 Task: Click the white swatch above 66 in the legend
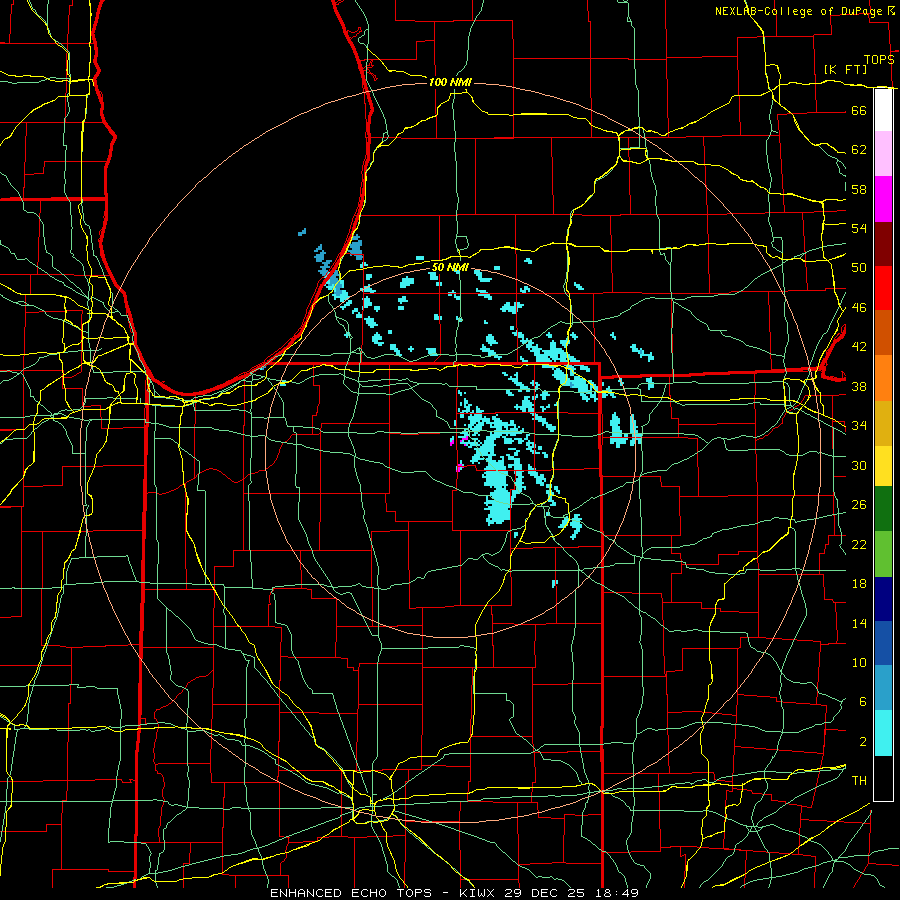point(883,110)
